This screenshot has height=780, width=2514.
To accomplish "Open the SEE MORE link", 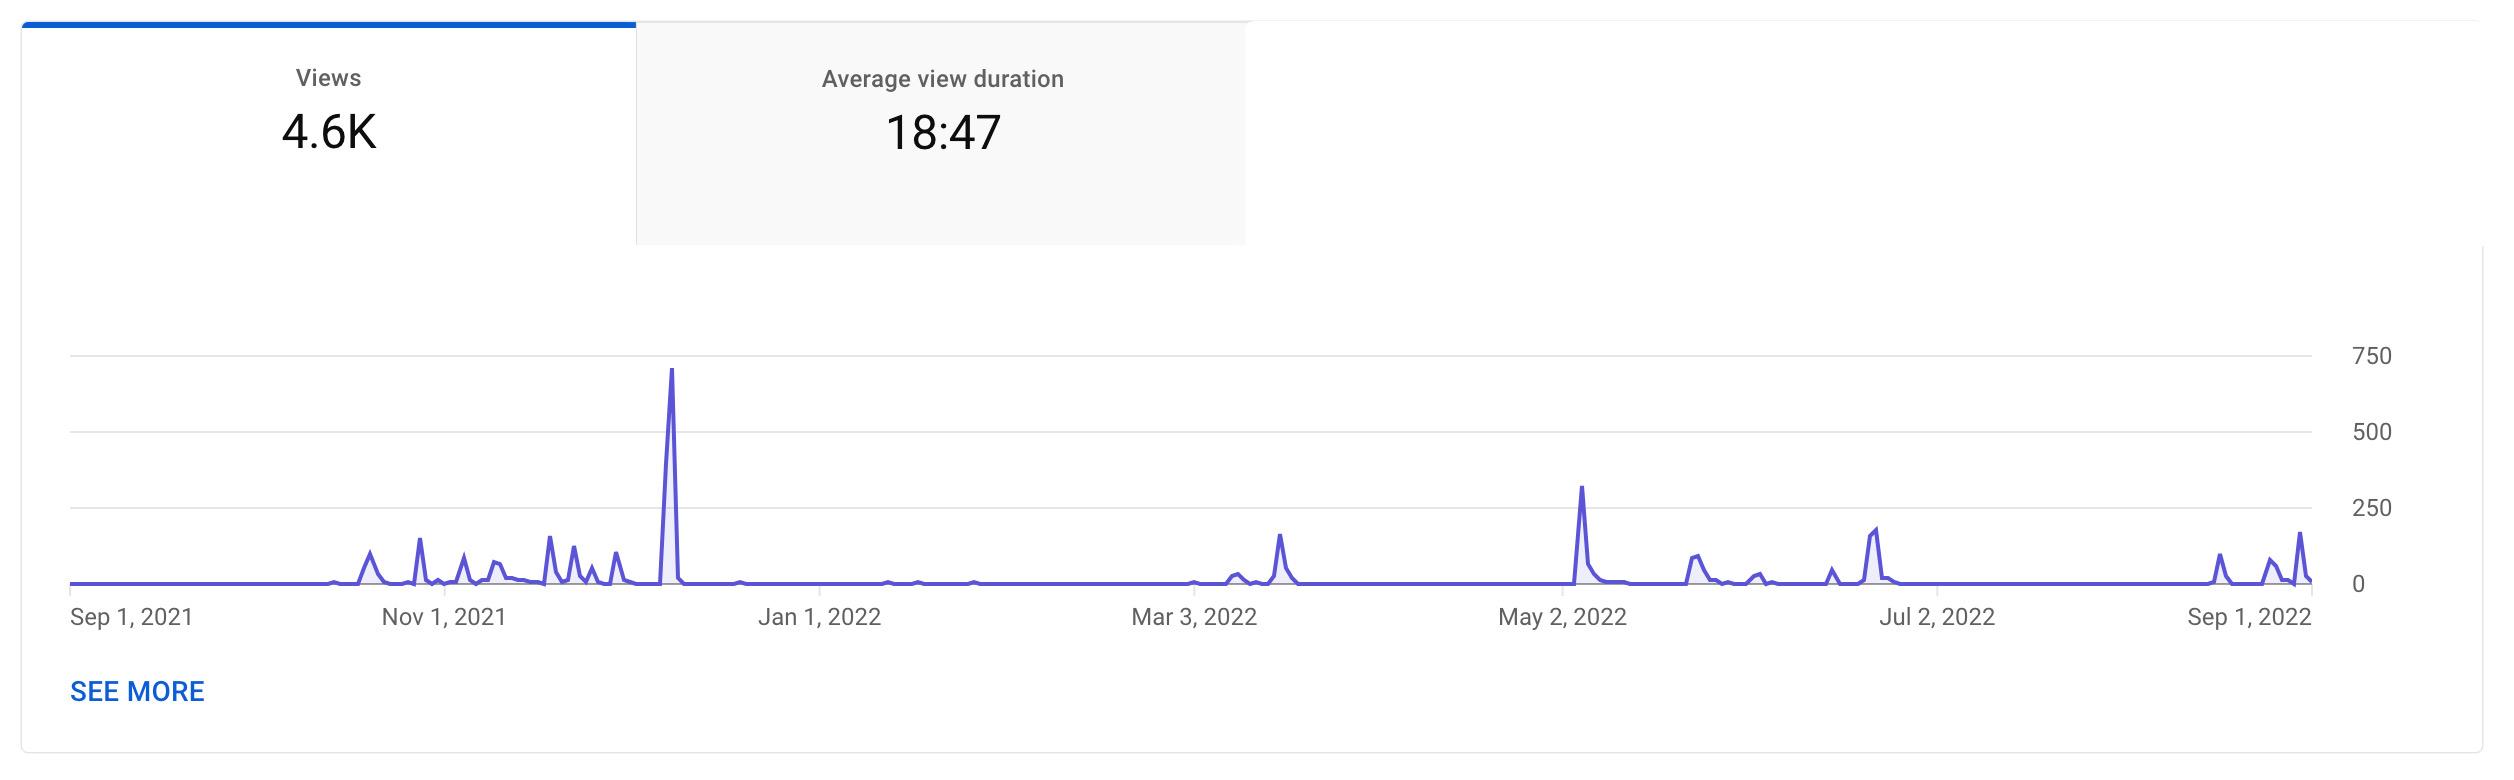I will (137, 691).
